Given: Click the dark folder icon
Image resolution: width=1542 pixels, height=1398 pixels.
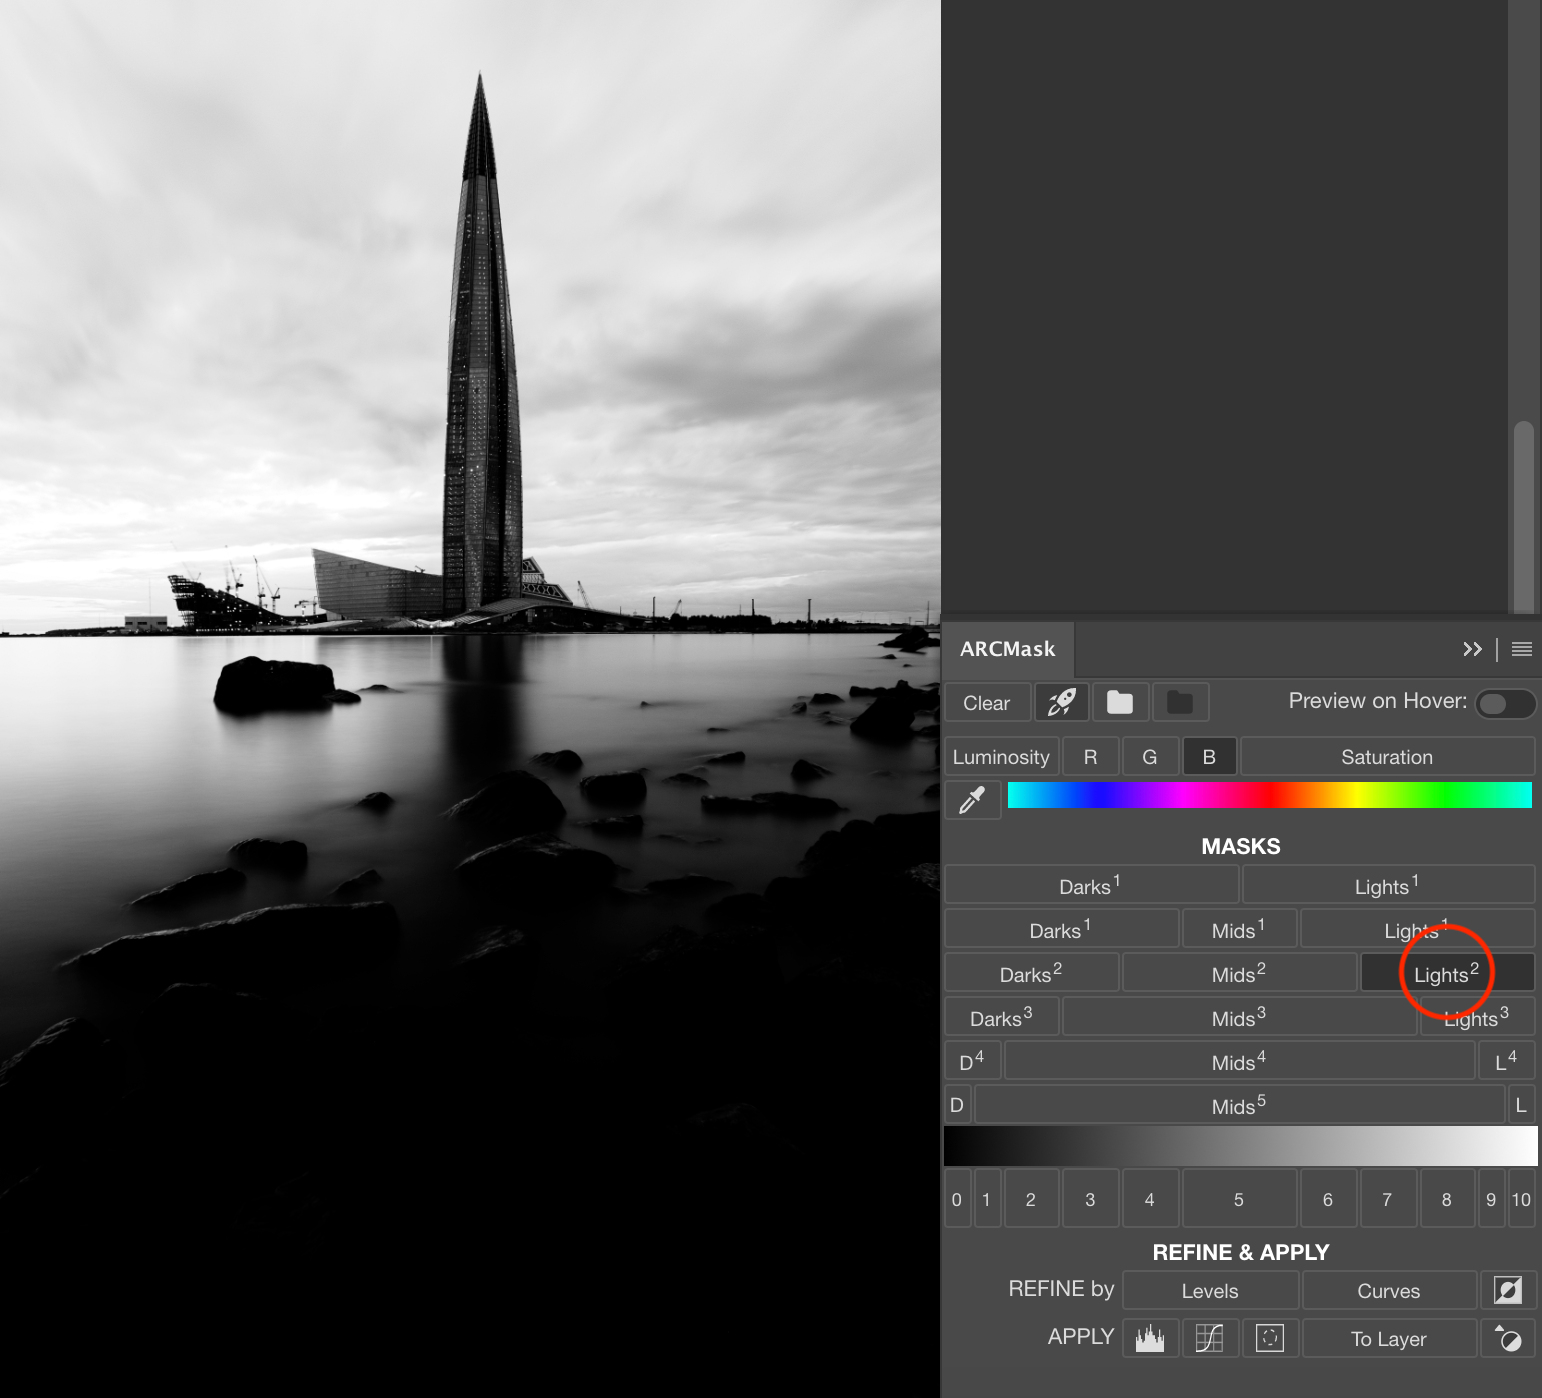Looking at the screenshot, I should (1180, 703).
